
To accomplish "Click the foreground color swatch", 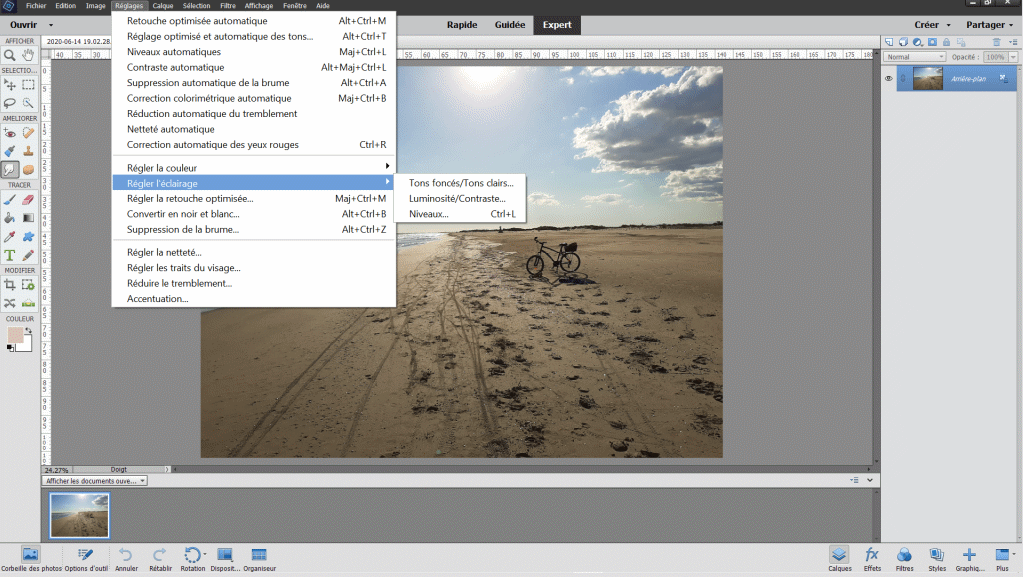I will (15, 335).
